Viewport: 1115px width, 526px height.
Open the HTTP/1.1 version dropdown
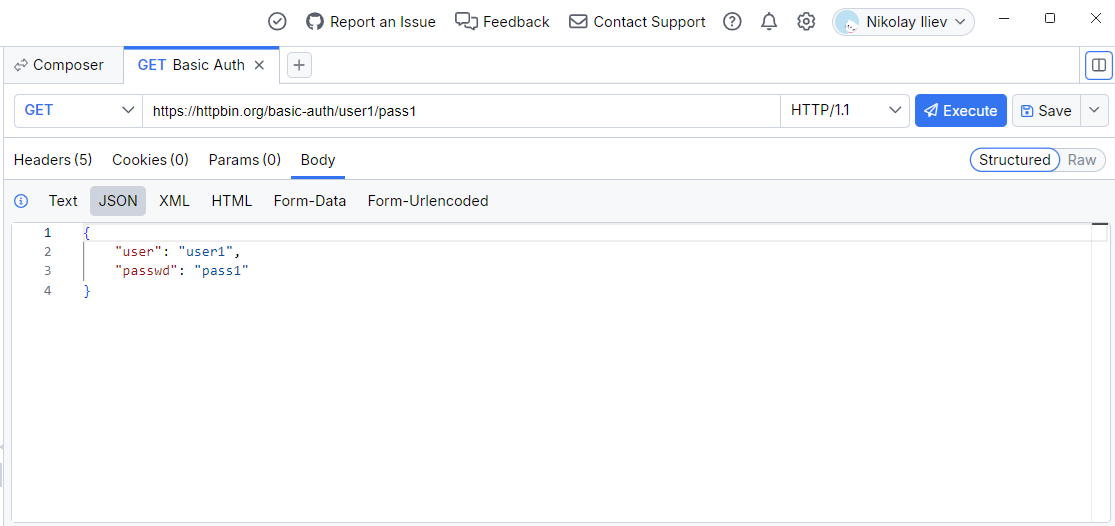(x=845, y=110)
